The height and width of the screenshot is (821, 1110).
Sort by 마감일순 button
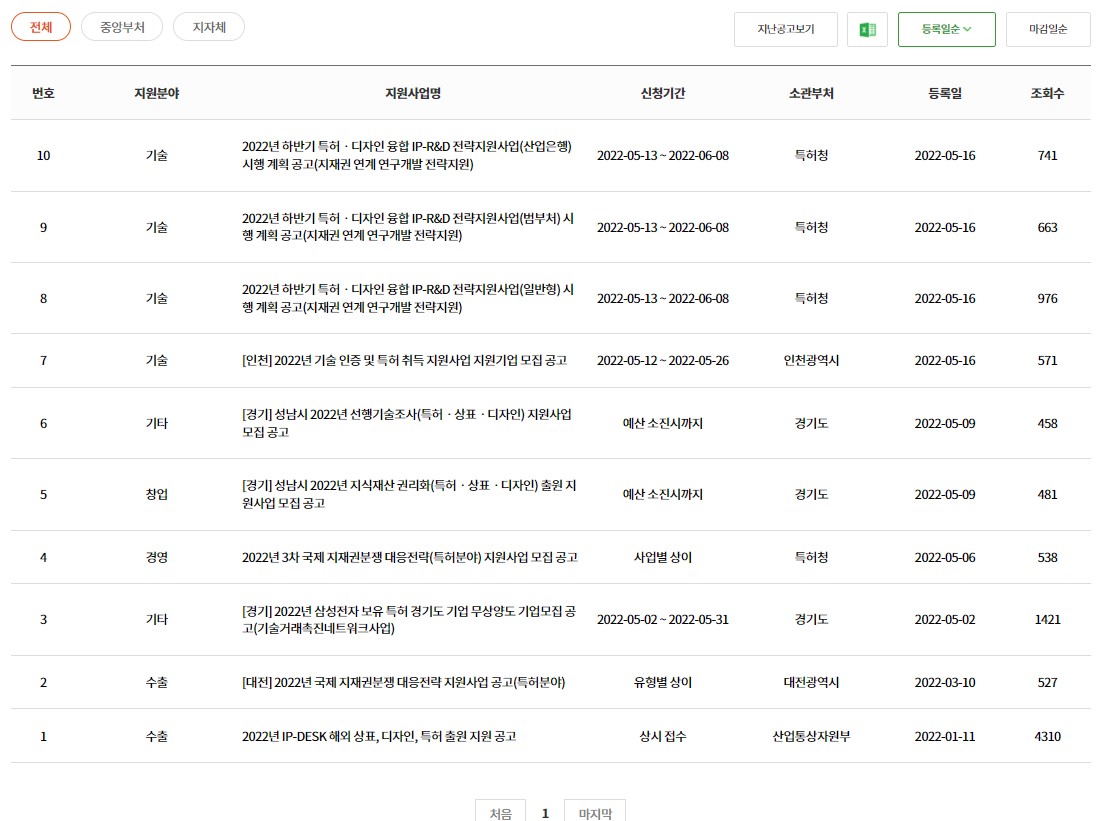click(x=1047, y=29)
